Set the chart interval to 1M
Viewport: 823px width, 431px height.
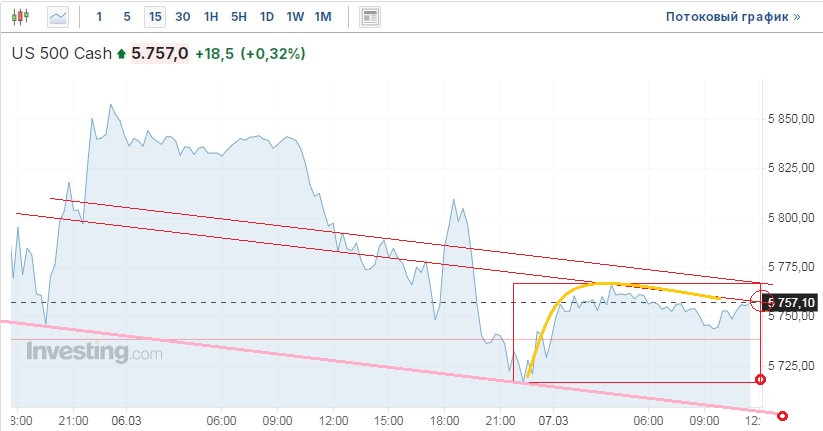[x=322, y=17]
